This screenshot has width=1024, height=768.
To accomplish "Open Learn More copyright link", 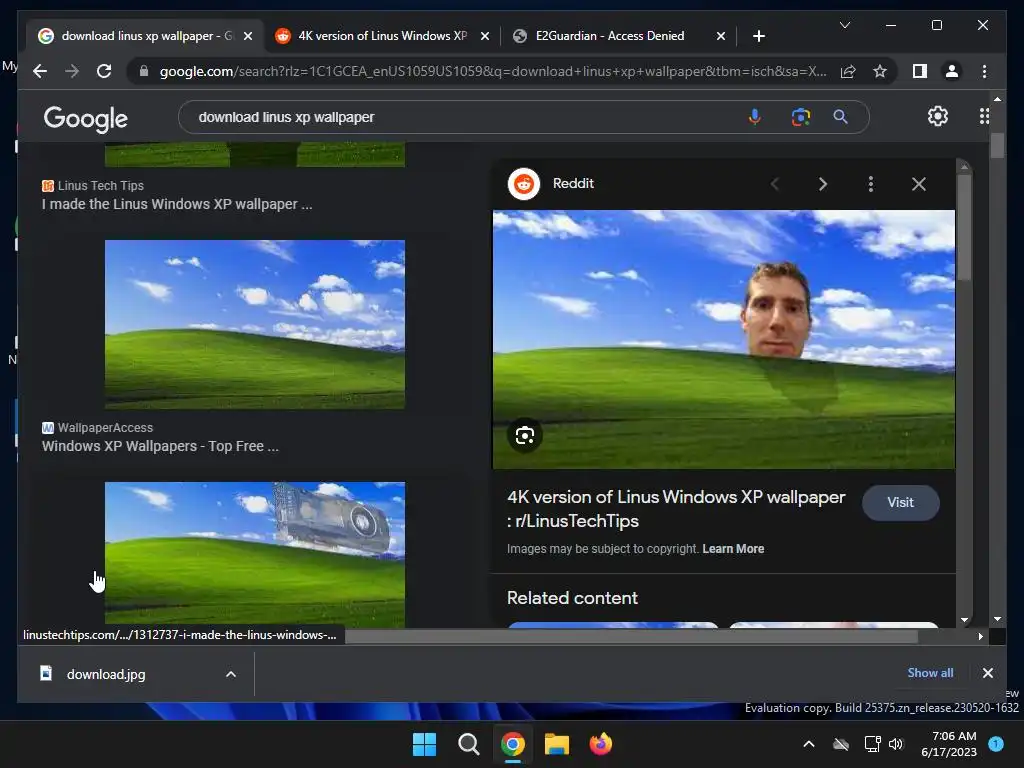I will pyautogui.click(x=733, y=549).
